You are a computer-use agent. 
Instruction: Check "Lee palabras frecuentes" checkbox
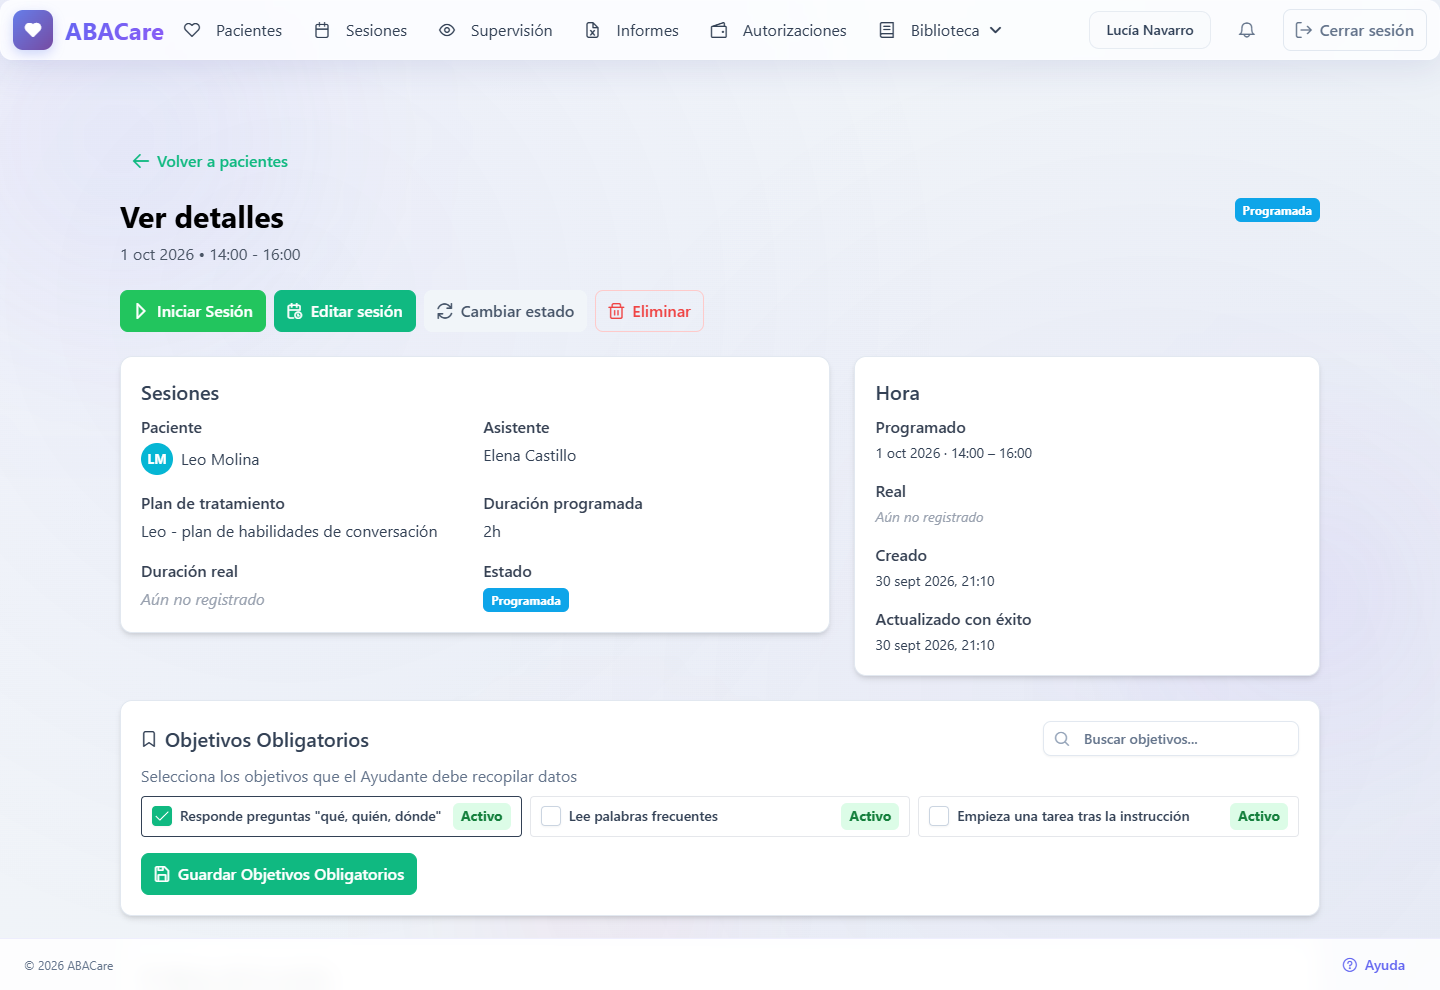(551, 816)
